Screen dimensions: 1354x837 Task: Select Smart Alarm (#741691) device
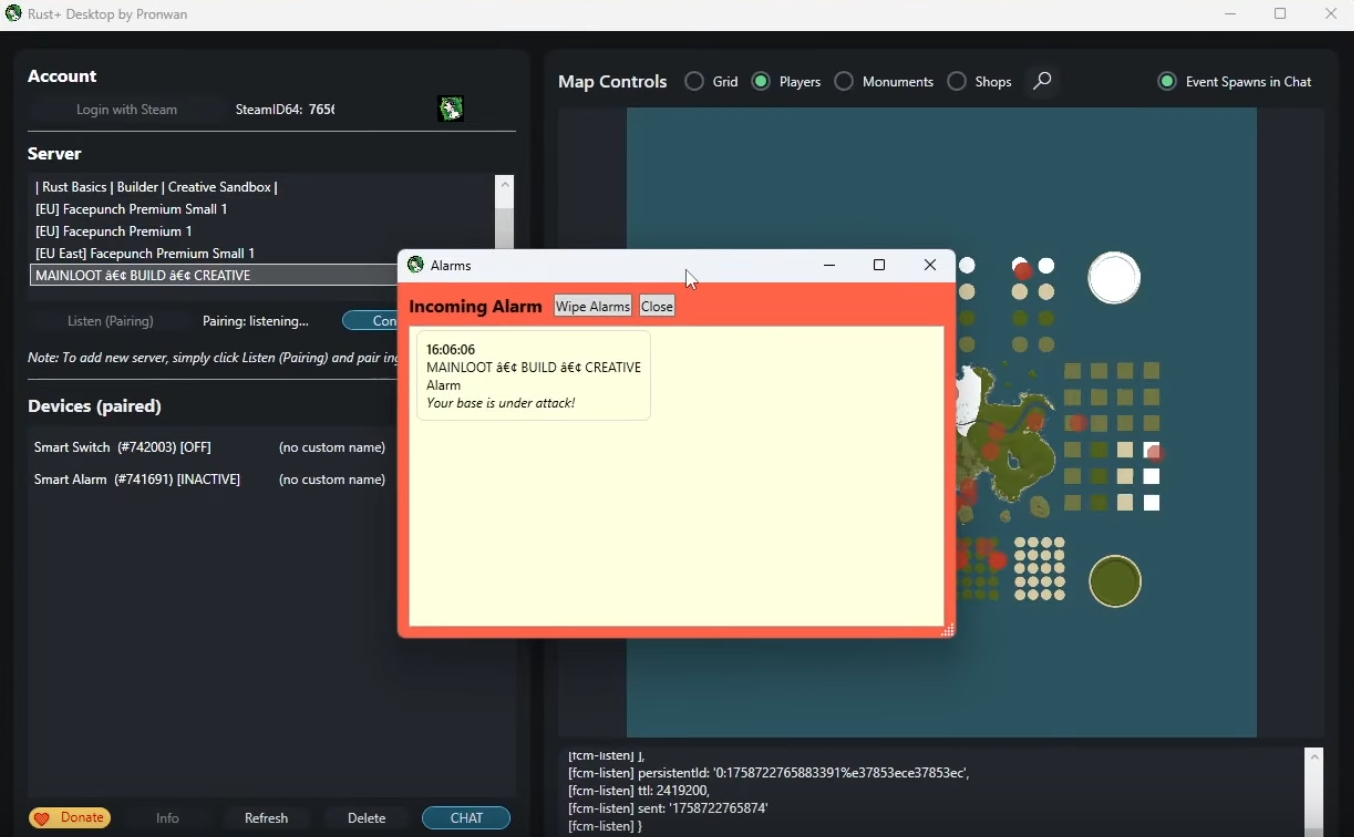click(x=137, y=479)
